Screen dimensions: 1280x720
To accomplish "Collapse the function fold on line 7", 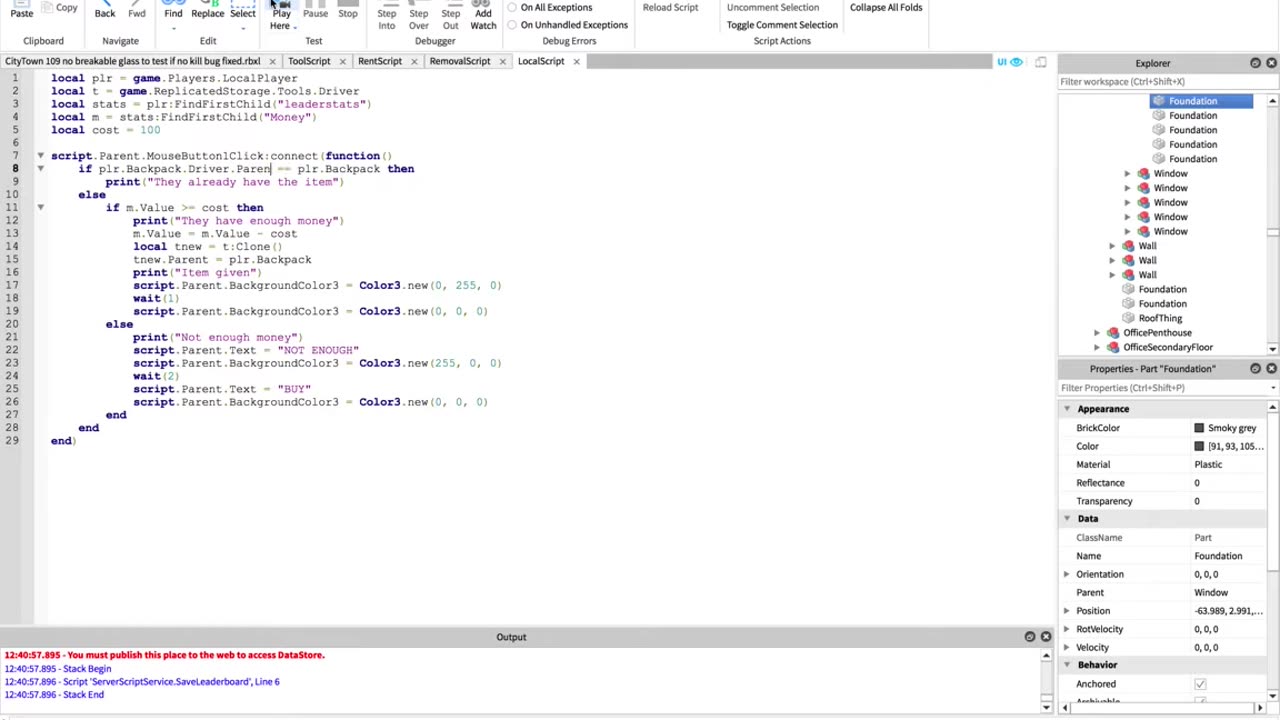I will (40, 156).
